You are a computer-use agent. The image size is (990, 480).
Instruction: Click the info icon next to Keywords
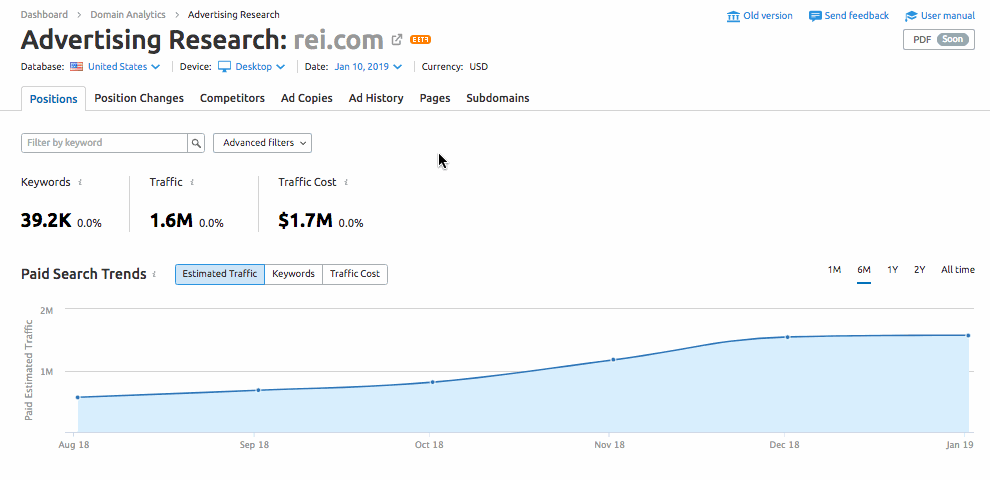(x=80, y=183)
